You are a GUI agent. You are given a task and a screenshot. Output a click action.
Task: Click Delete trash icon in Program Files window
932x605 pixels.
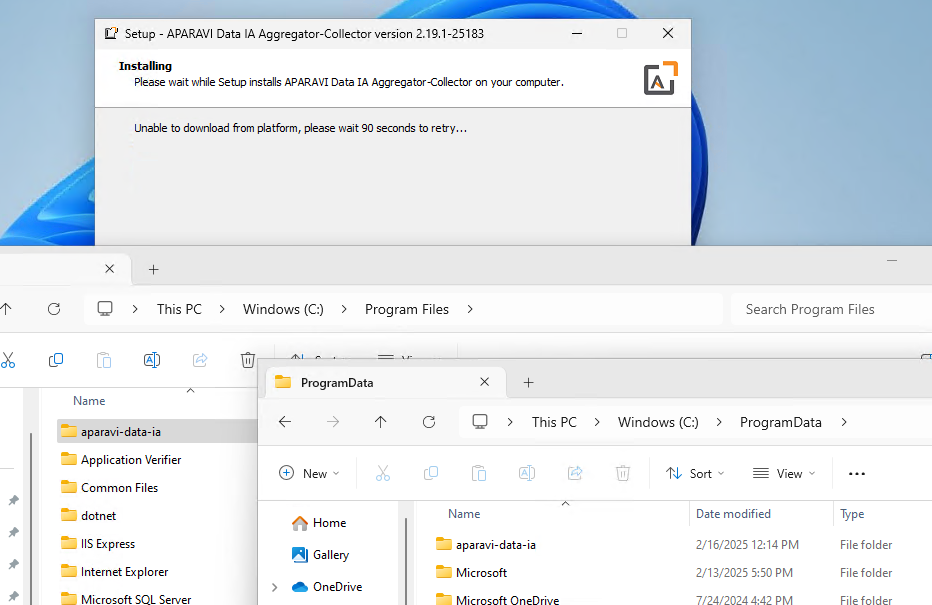248,360
